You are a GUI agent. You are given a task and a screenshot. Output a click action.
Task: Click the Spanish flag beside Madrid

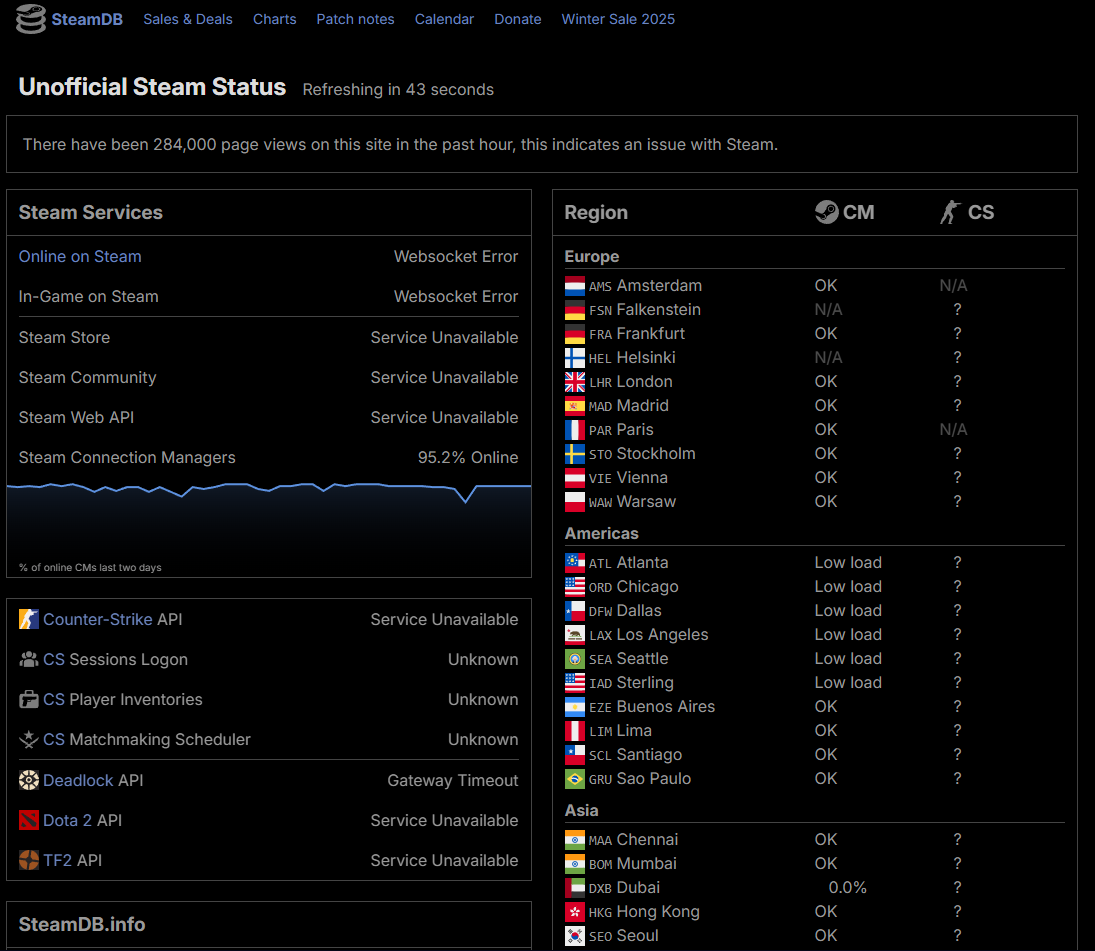(x=575, y=405)
